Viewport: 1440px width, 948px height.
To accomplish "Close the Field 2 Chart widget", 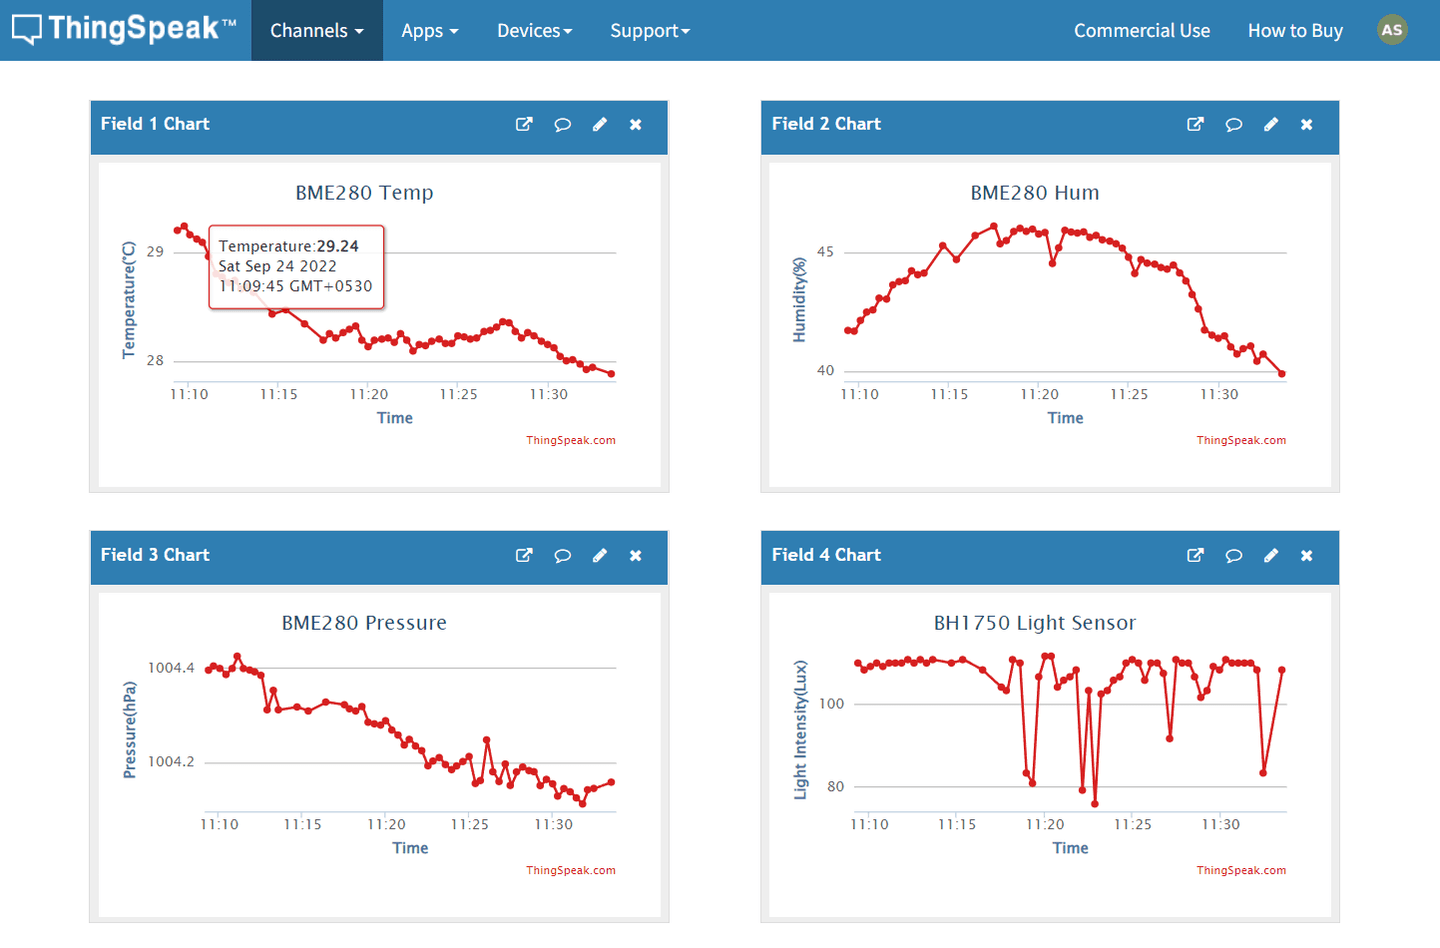I will 1307,124.
